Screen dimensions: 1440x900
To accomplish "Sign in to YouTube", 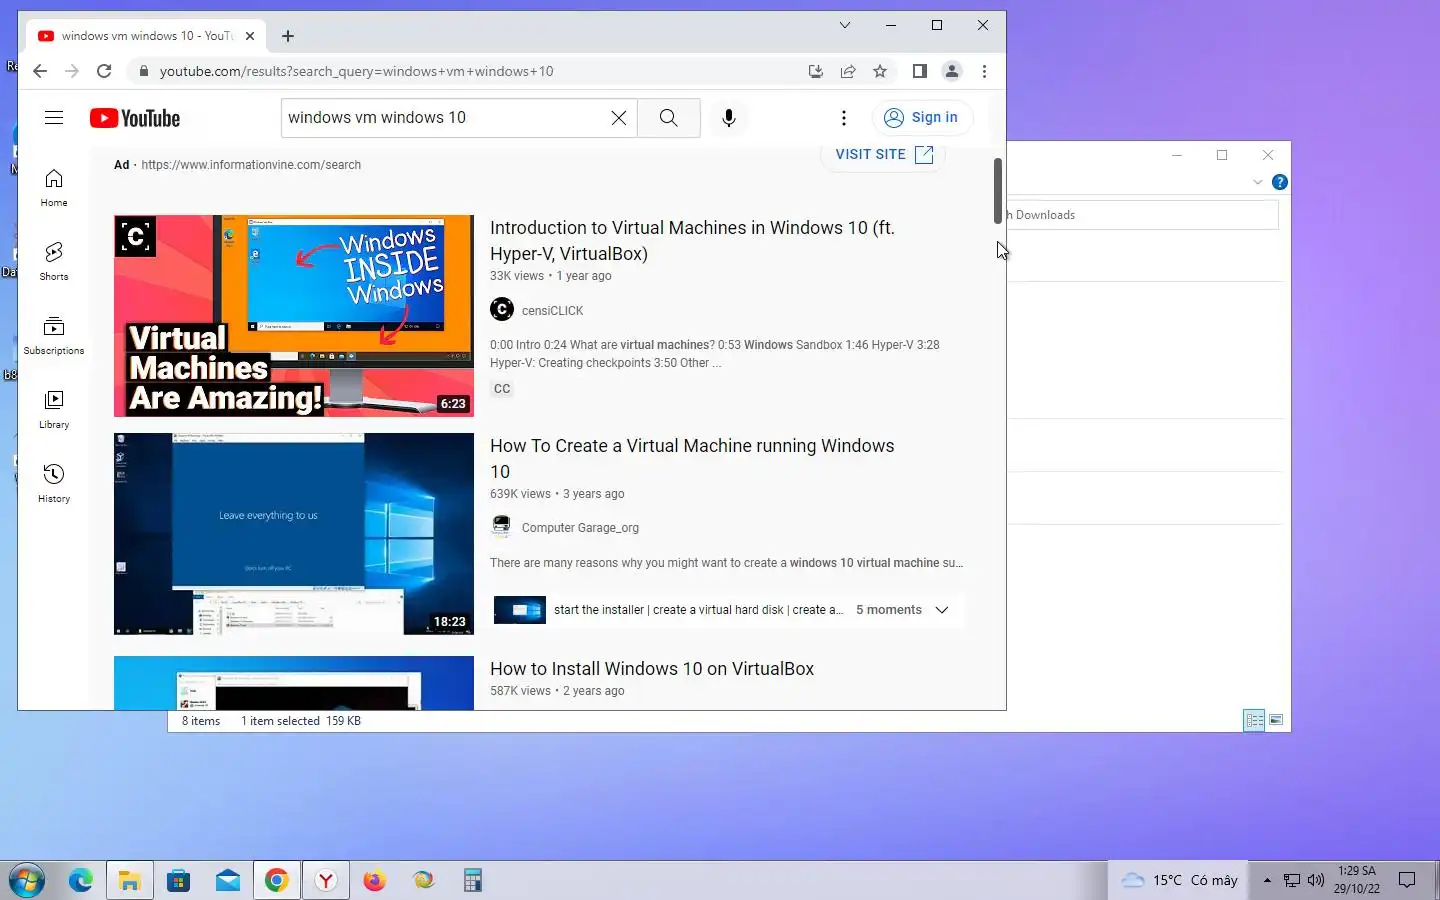I will point(922,117).
